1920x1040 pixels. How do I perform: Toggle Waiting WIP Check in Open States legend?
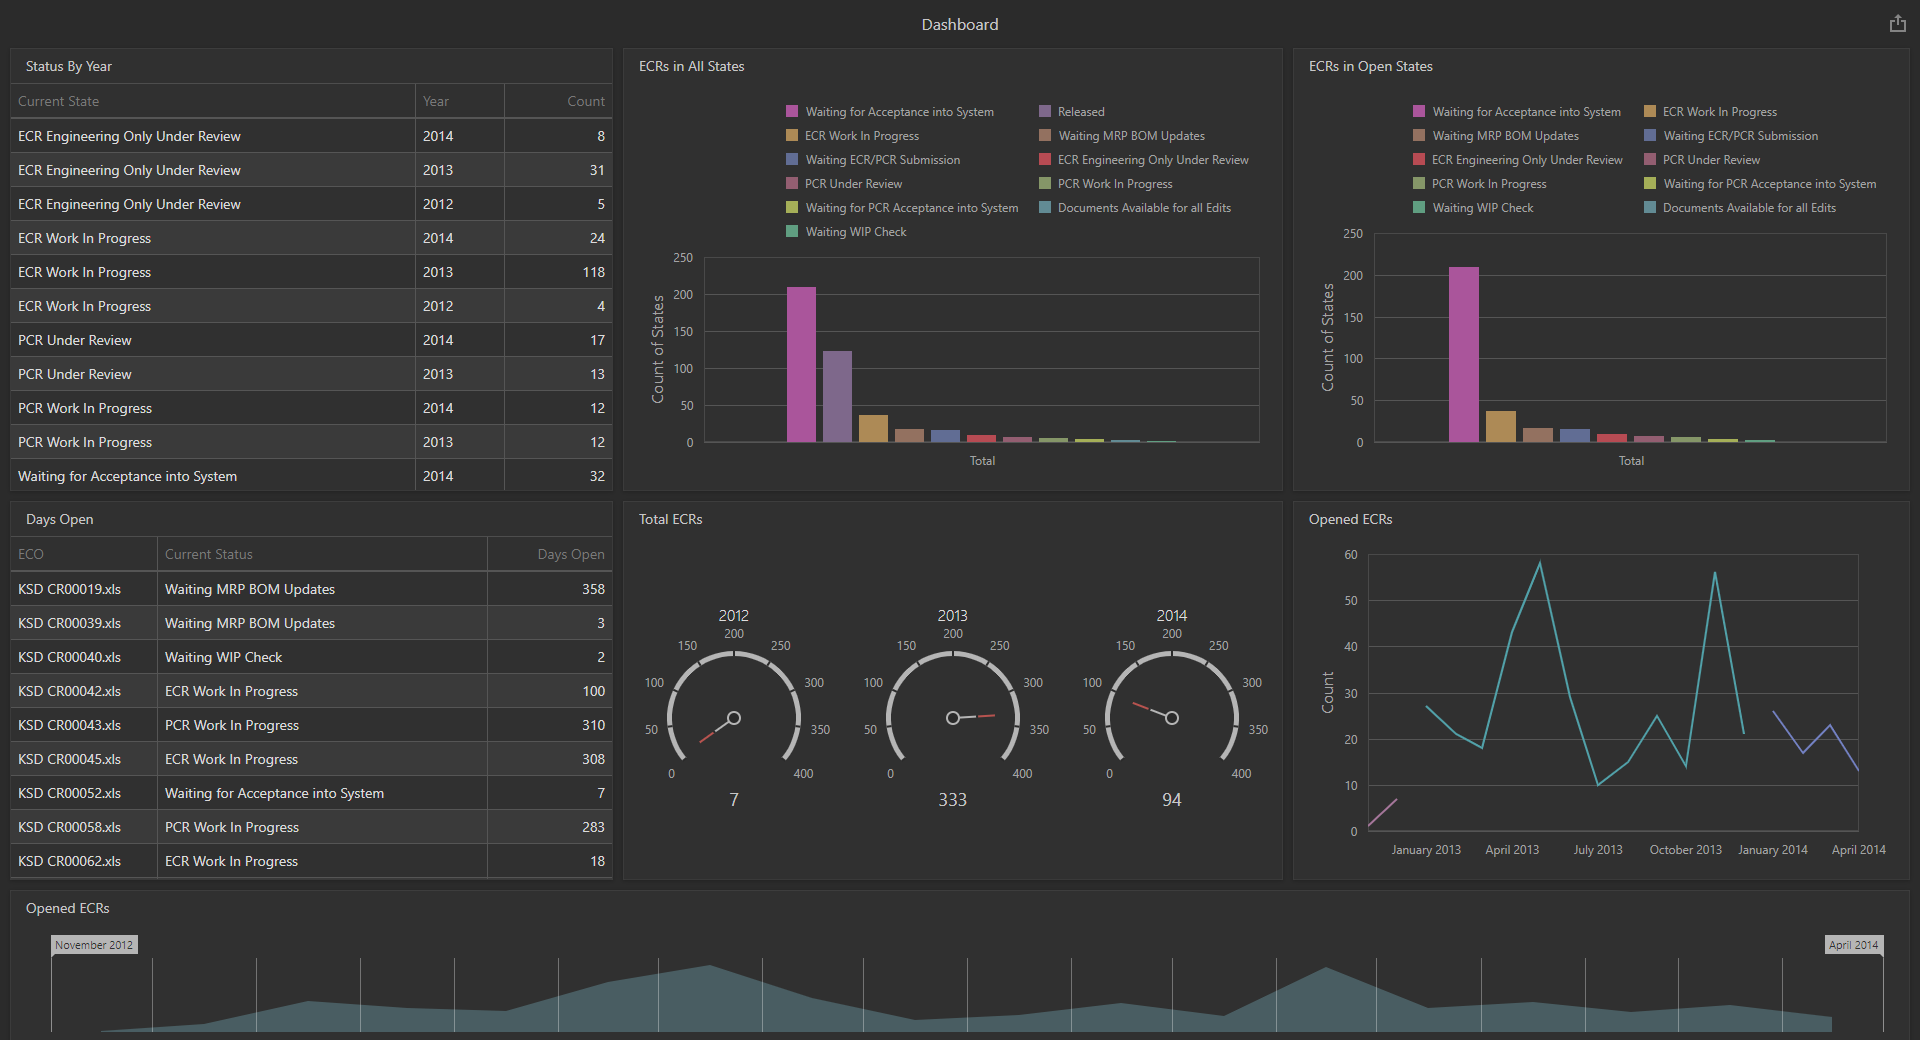pos(1473,207)
